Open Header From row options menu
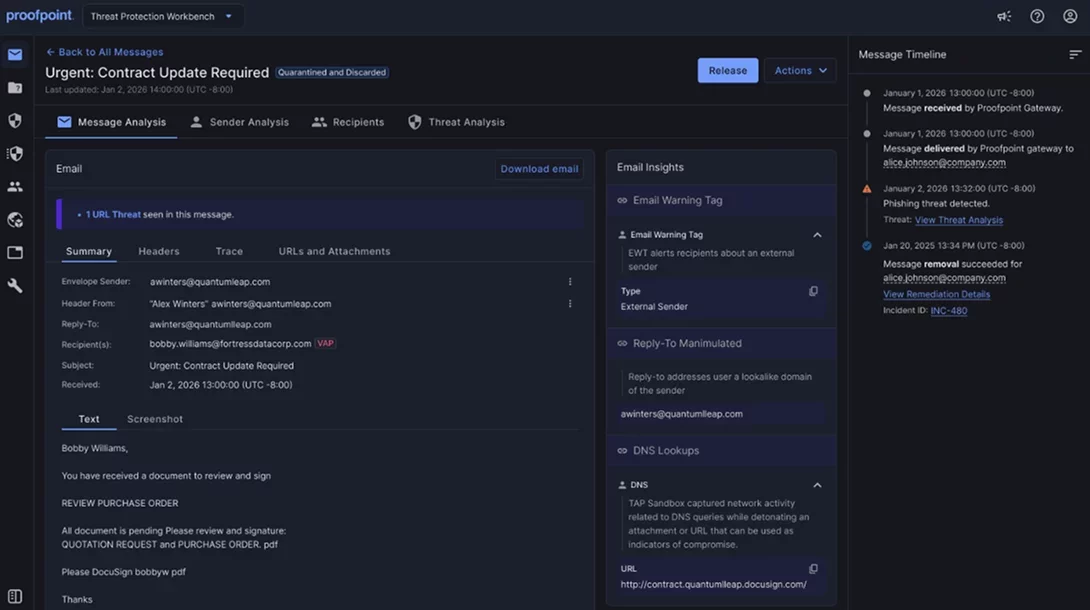This screenshot has height=610, width=1090. (570, 304)
